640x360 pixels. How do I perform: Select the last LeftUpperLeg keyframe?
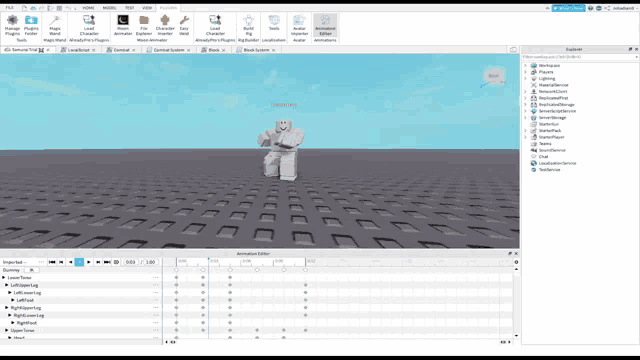pyautogui.click(x=305, y=285)
